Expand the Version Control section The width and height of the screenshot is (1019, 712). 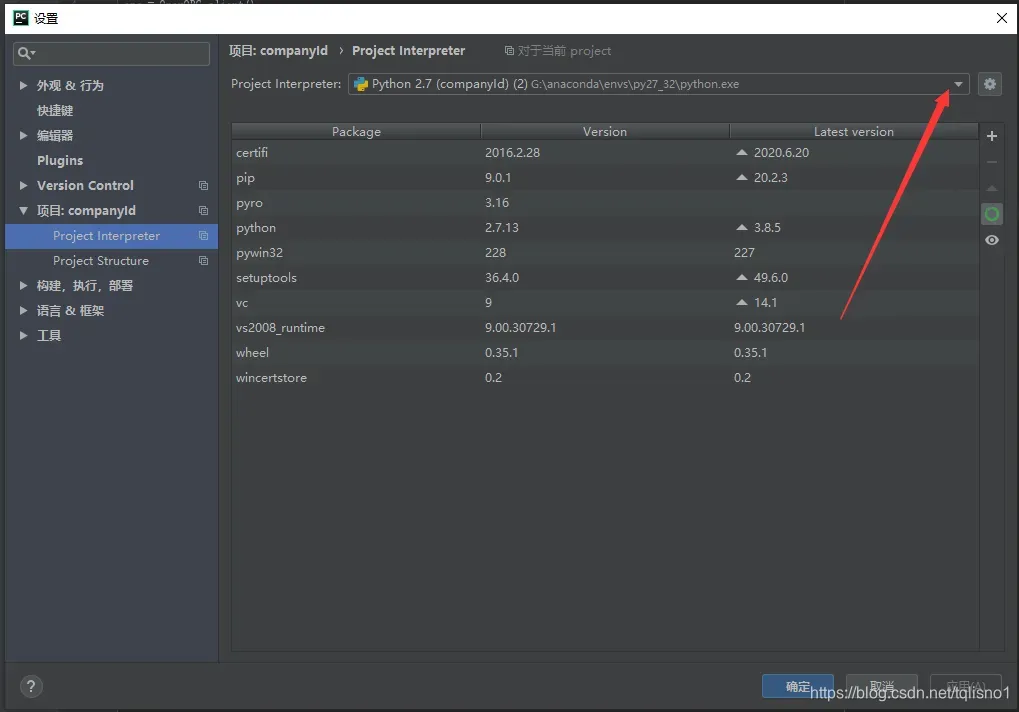23,185
